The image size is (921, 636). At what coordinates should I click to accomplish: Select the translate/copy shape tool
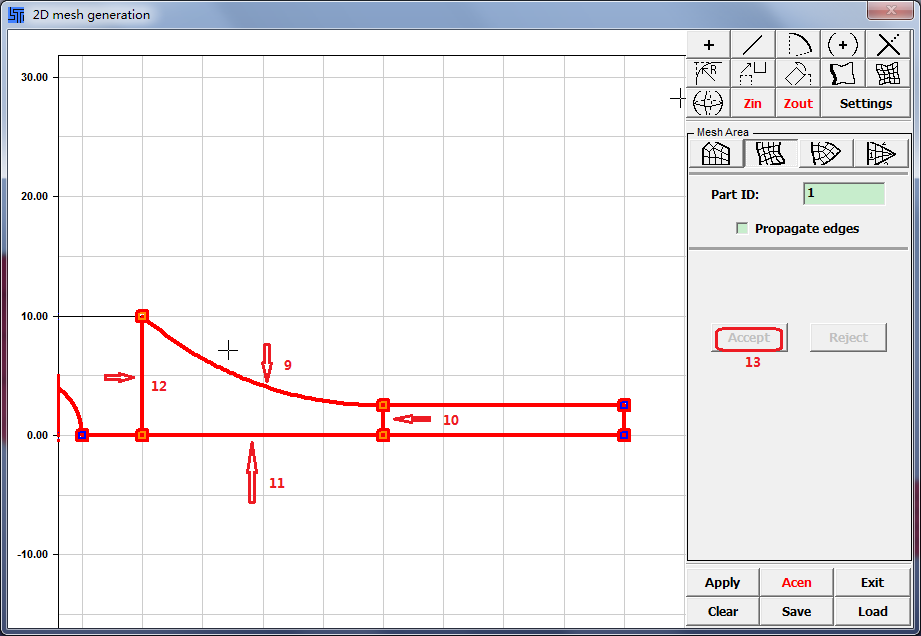(x=753, y=74)
